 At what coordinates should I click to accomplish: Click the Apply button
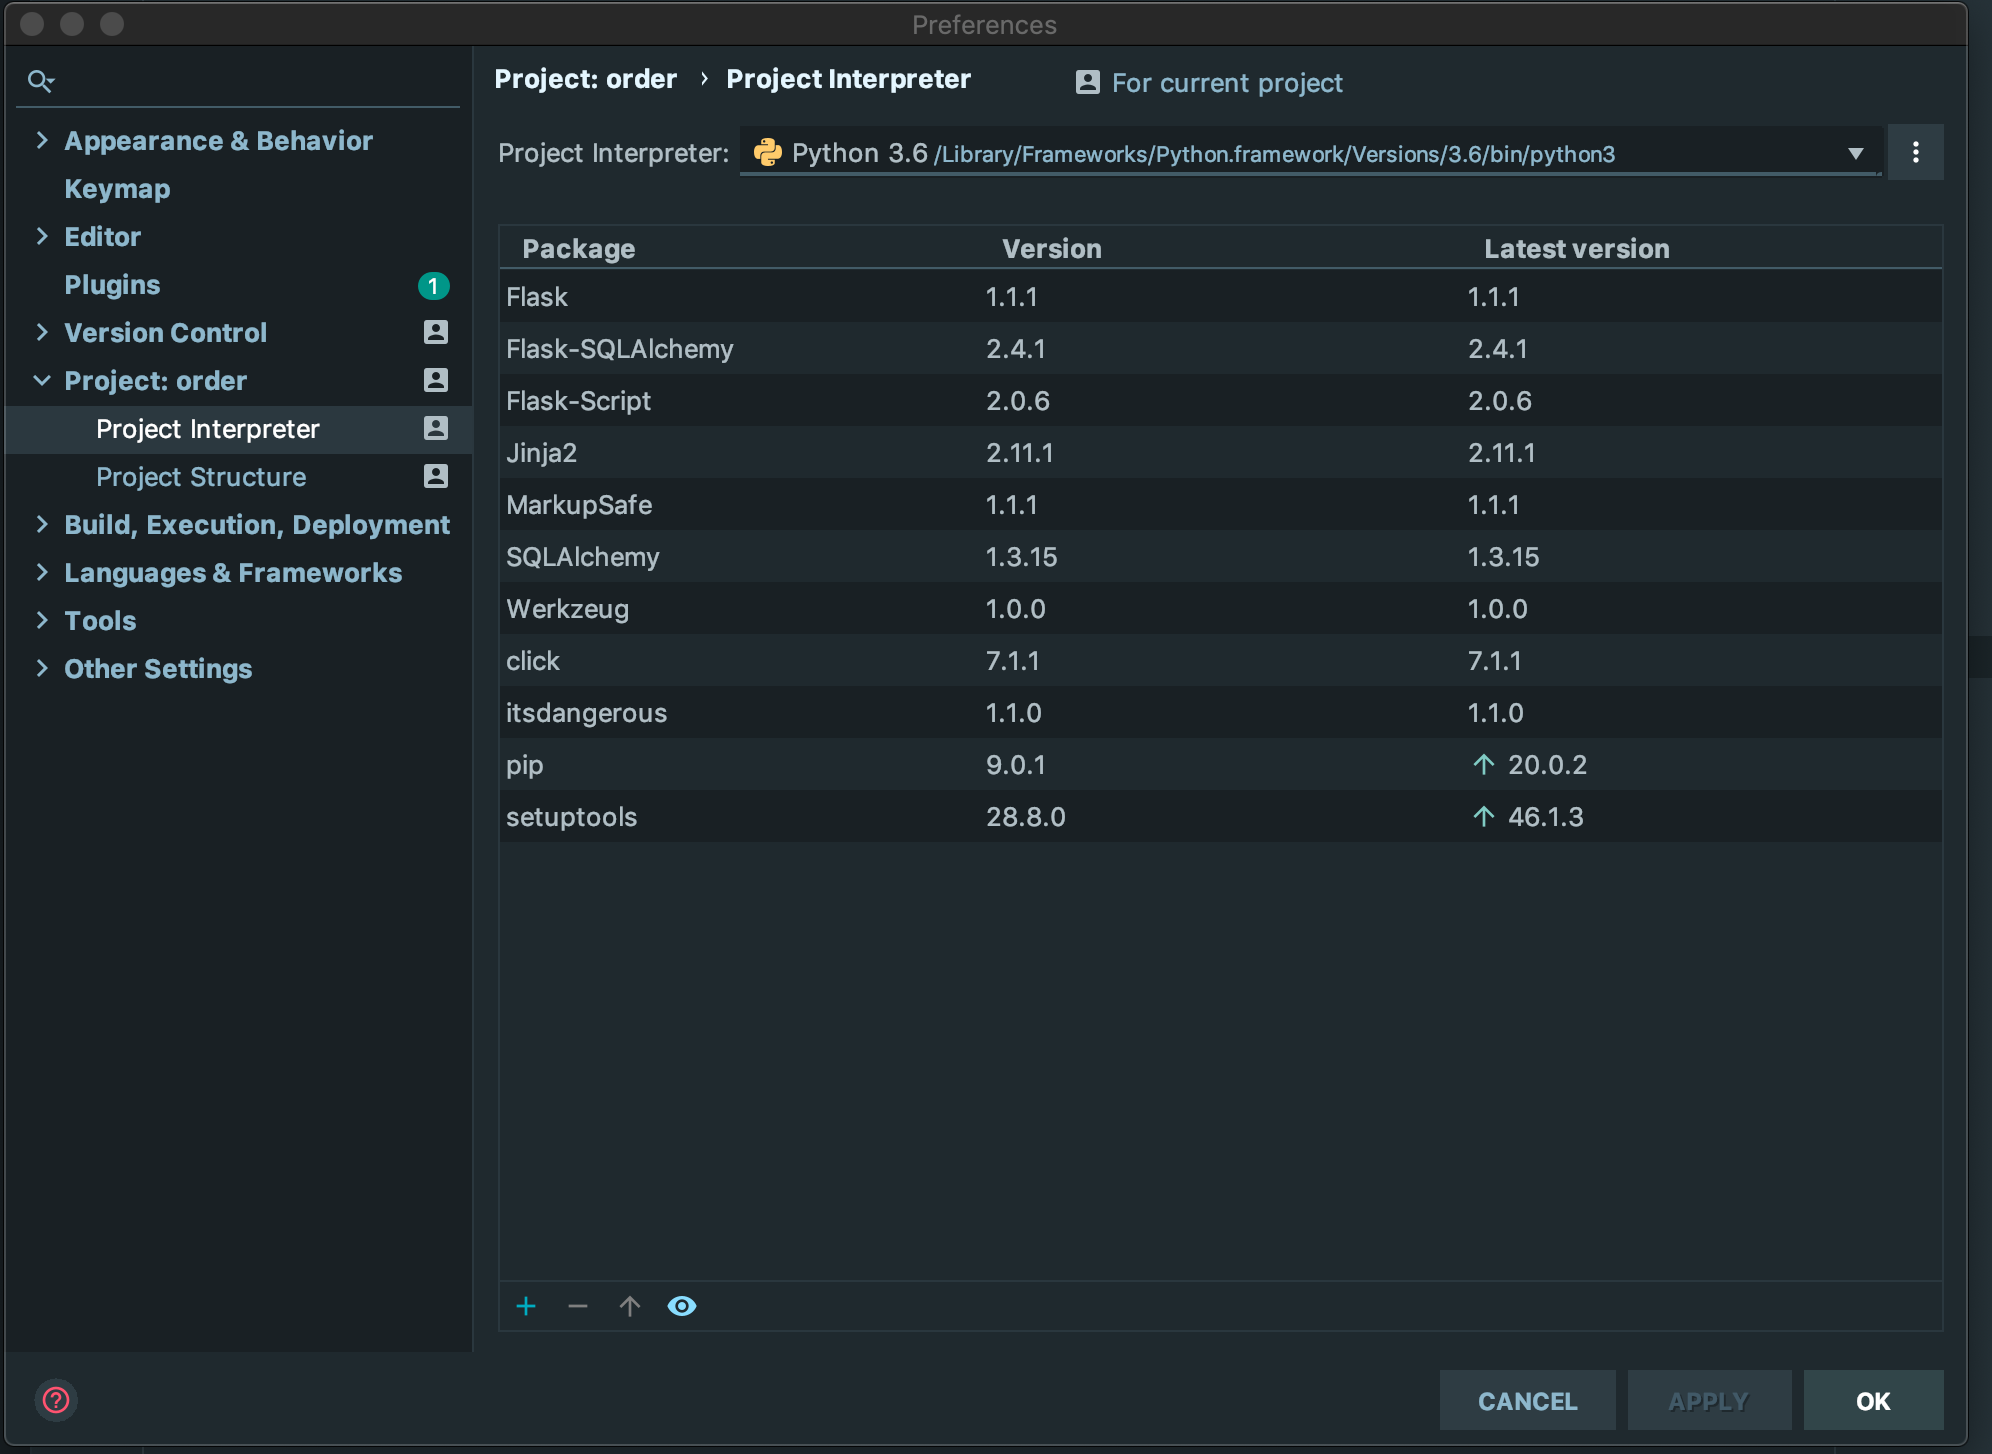[x=1709, y=1401]
